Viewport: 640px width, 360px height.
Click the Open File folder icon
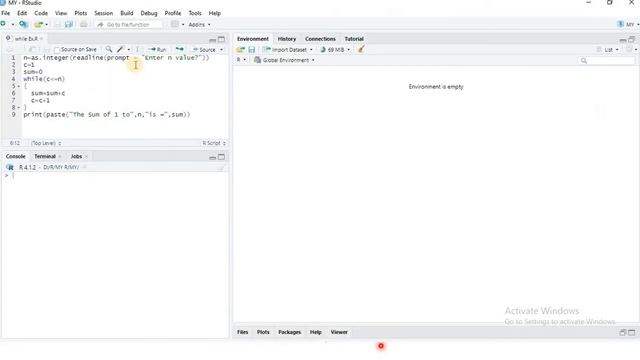coord(38,24)
